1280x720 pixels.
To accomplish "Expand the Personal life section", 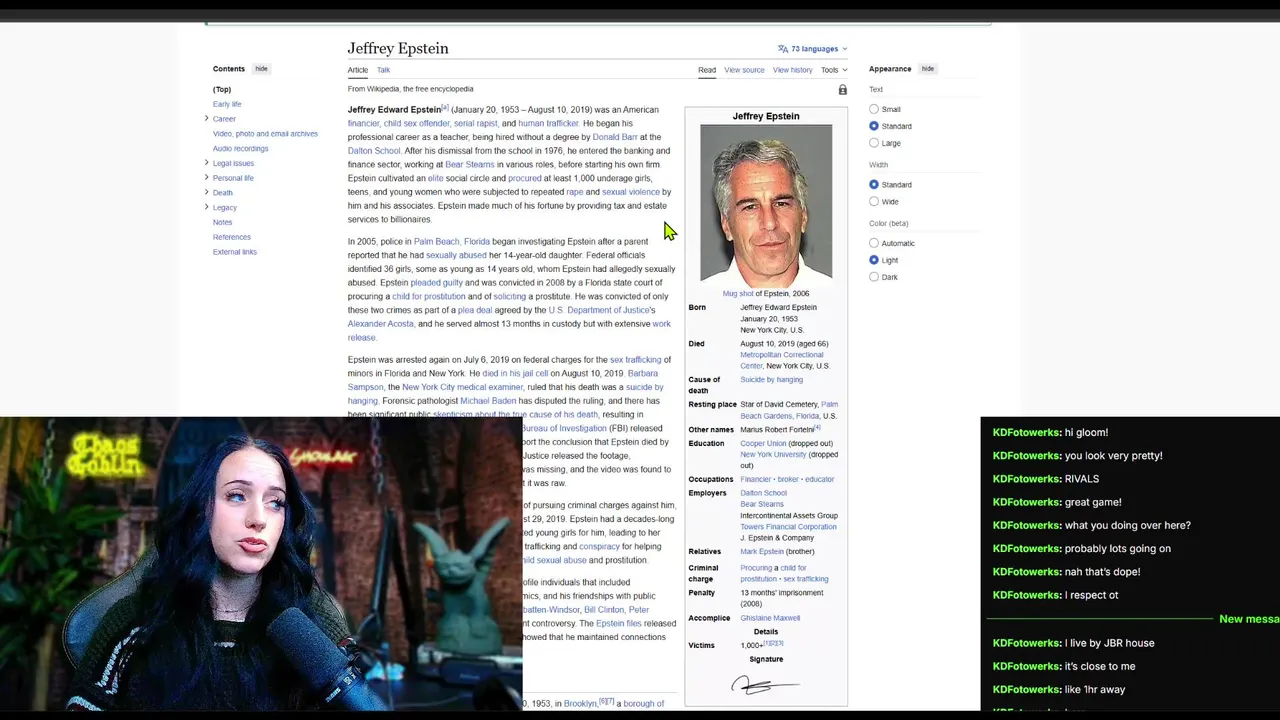I will [x=207, y=177].
